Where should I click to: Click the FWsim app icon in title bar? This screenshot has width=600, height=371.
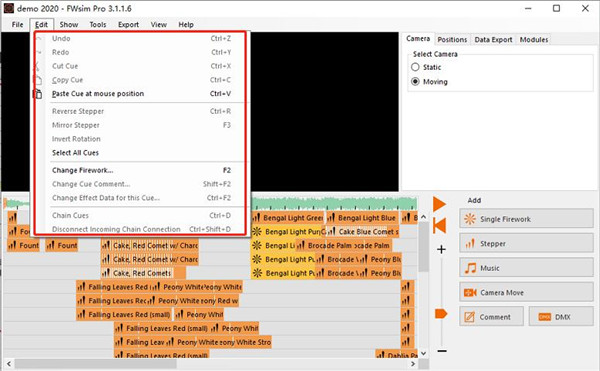8,8
